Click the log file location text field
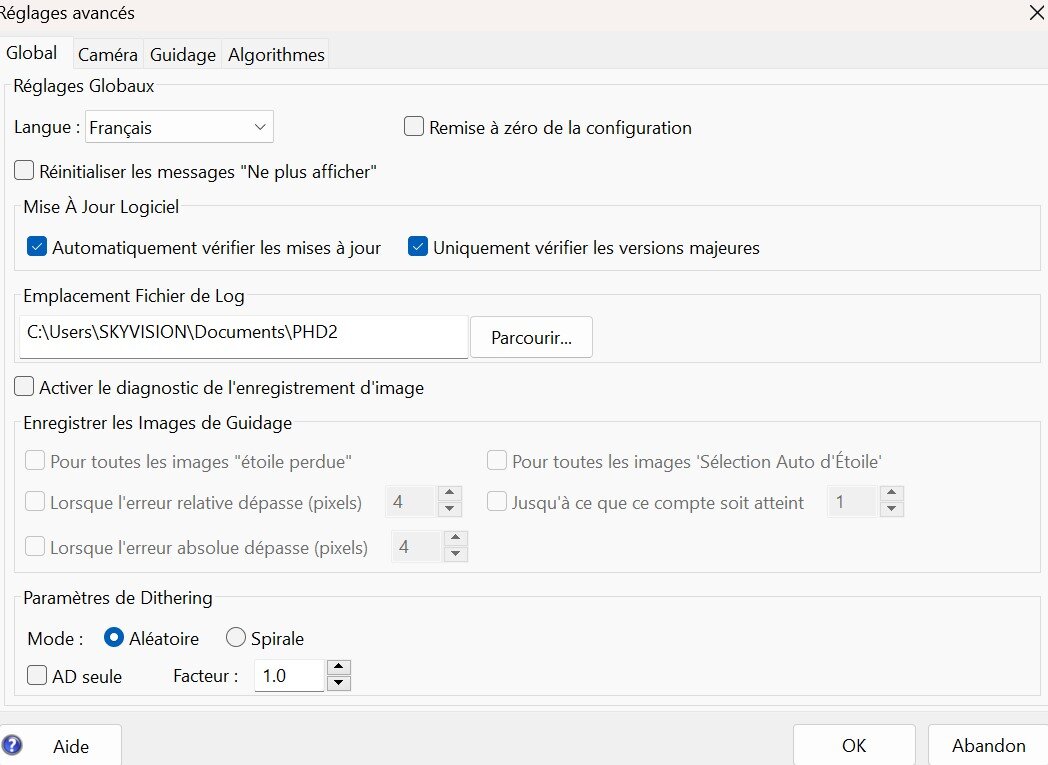The width and height of the screenshot is (1048, 765). point(243,333)
